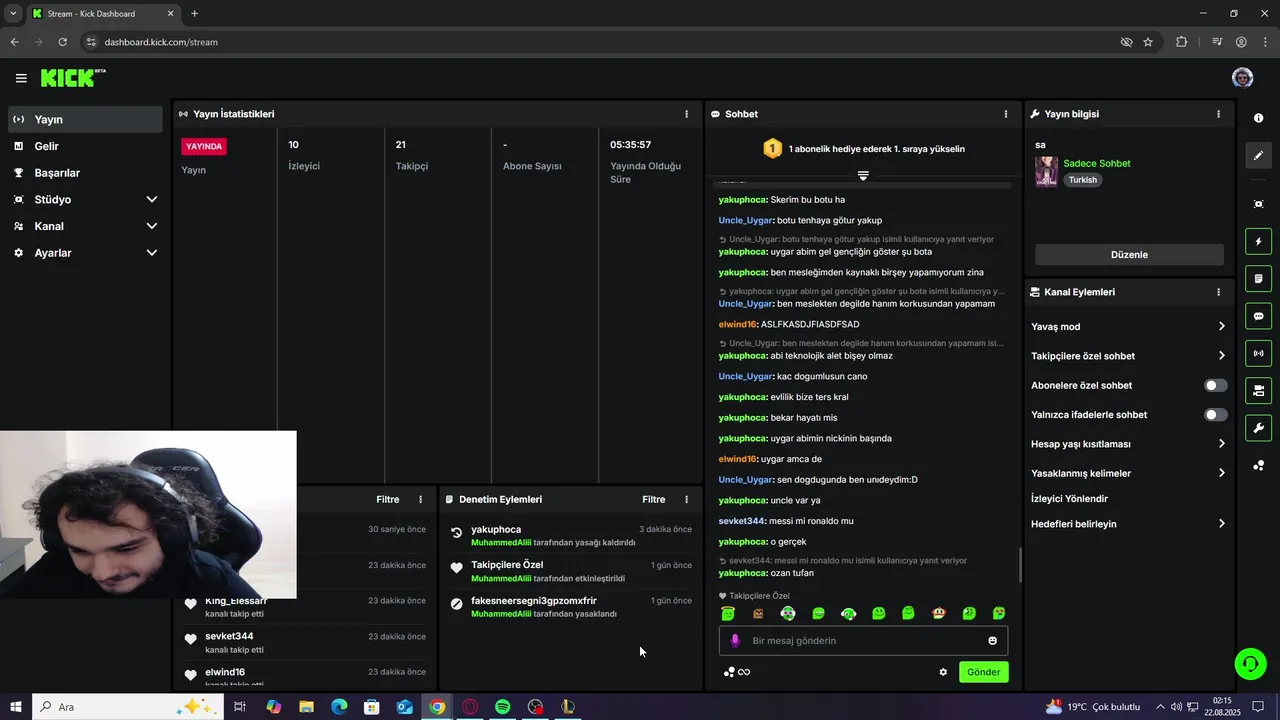Open İzleyici Yönlendir channel action
This screenshot has width=1280, height=720.
[x=1069, y=499]
